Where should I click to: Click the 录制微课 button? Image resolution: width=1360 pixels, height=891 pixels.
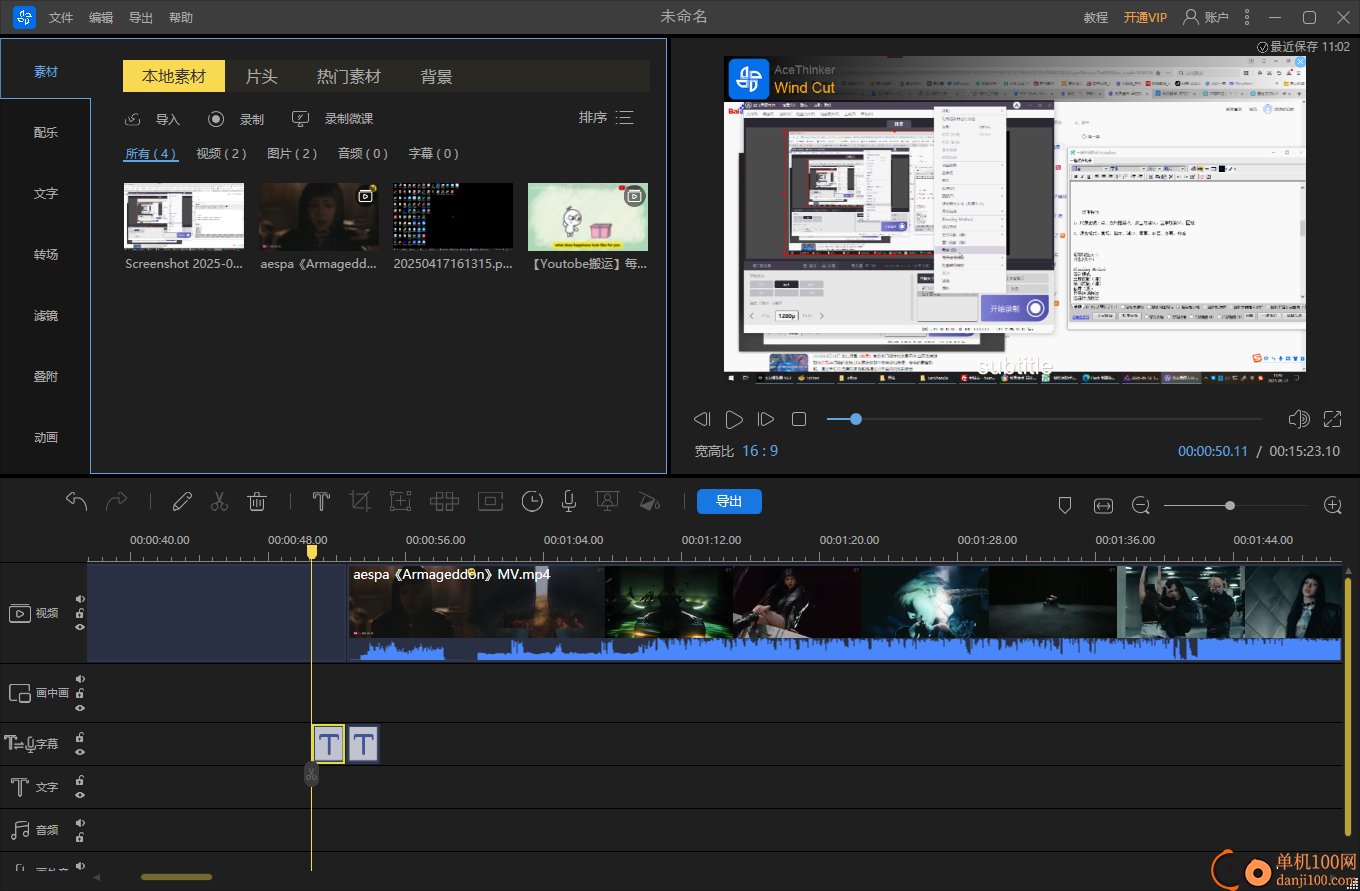332,119
